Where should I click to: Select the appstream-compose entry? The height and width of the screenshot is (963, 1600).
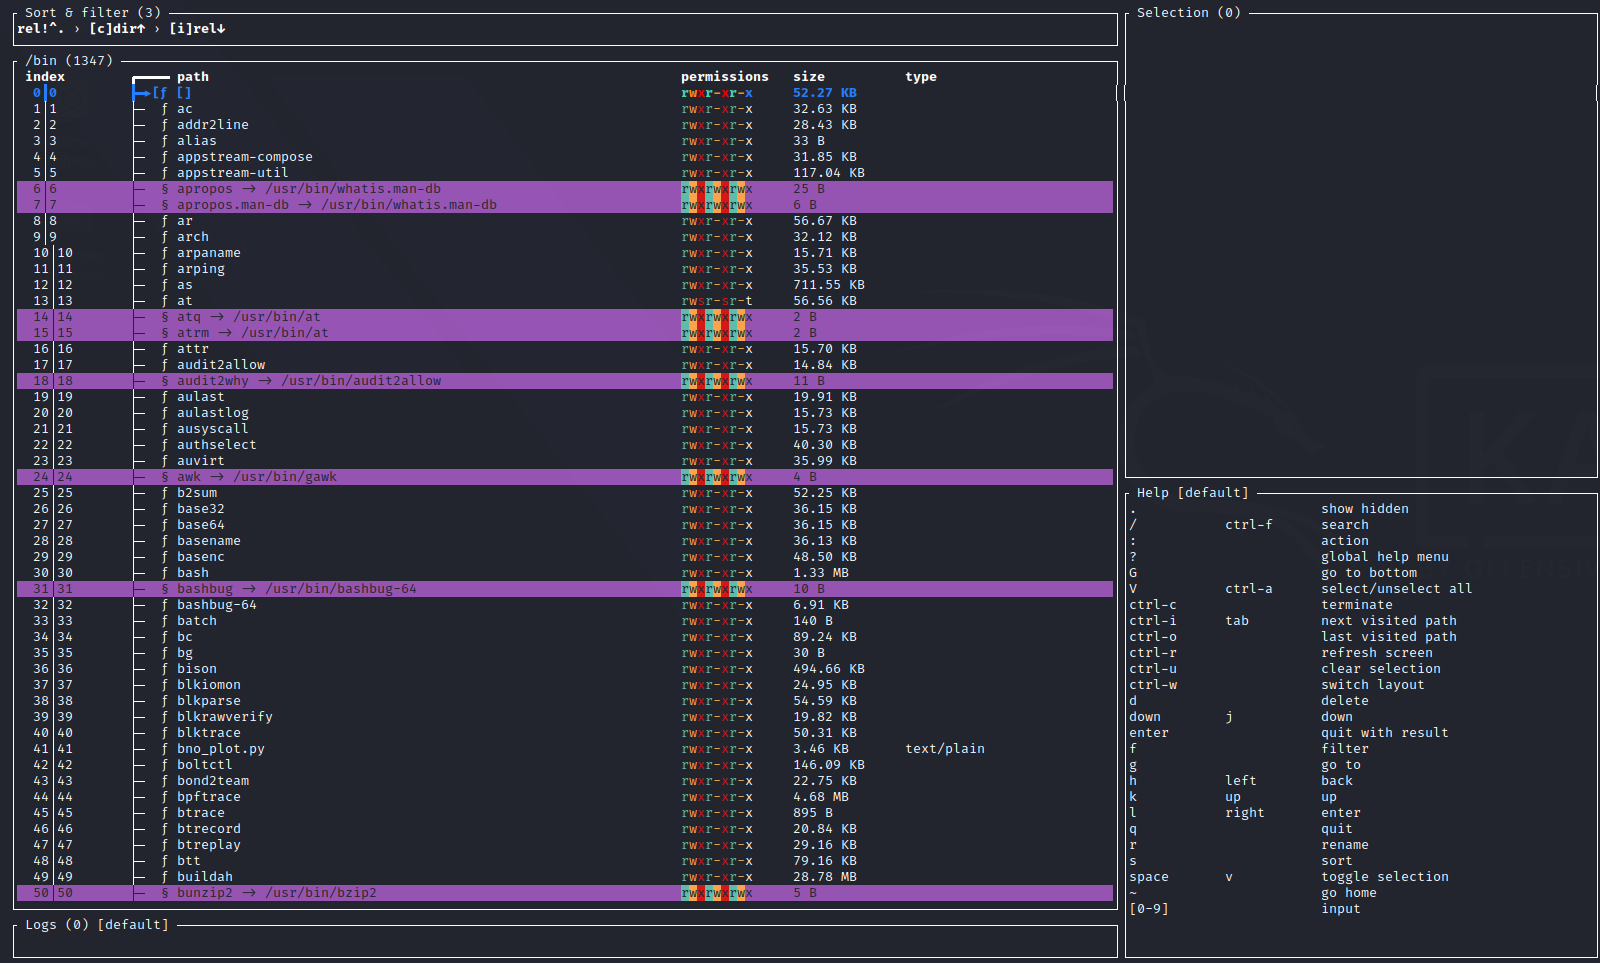click(565, 157)
